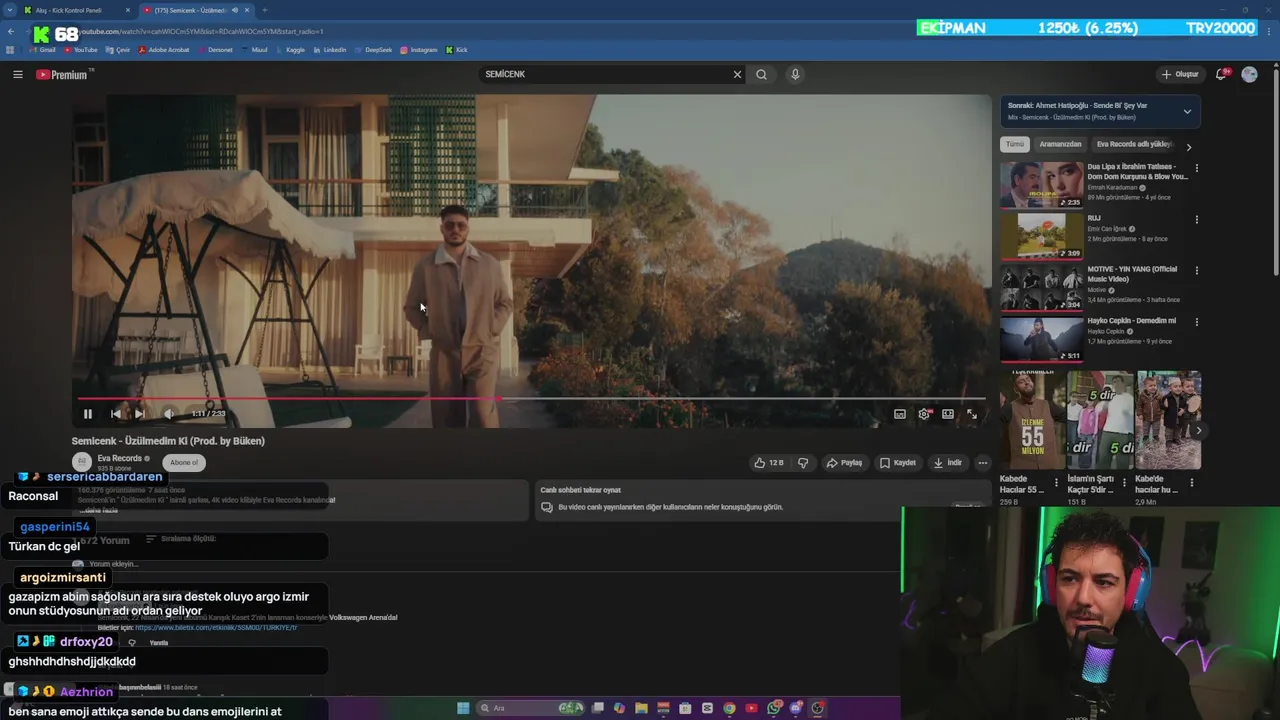Image resolution: width=1280 pixels, height=720 pixels.
Task: Open the Adobe Acrobat bookmark
Action: [164, 49]
